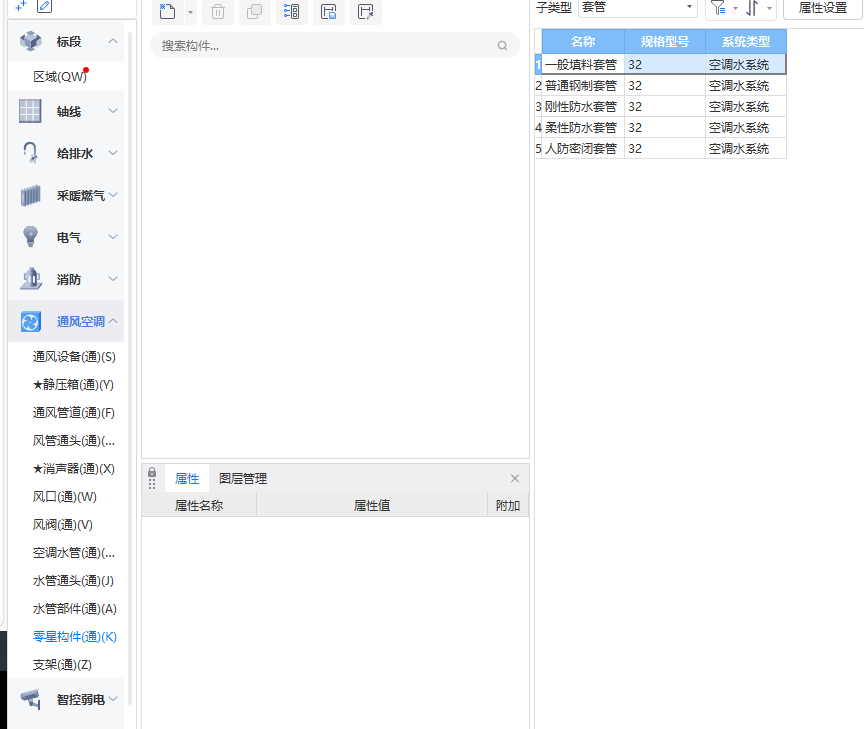The height and width of the screenshot is (729, 864).
Task: Click the sparkle plus icon at top left
Action: tap(21, 6)
